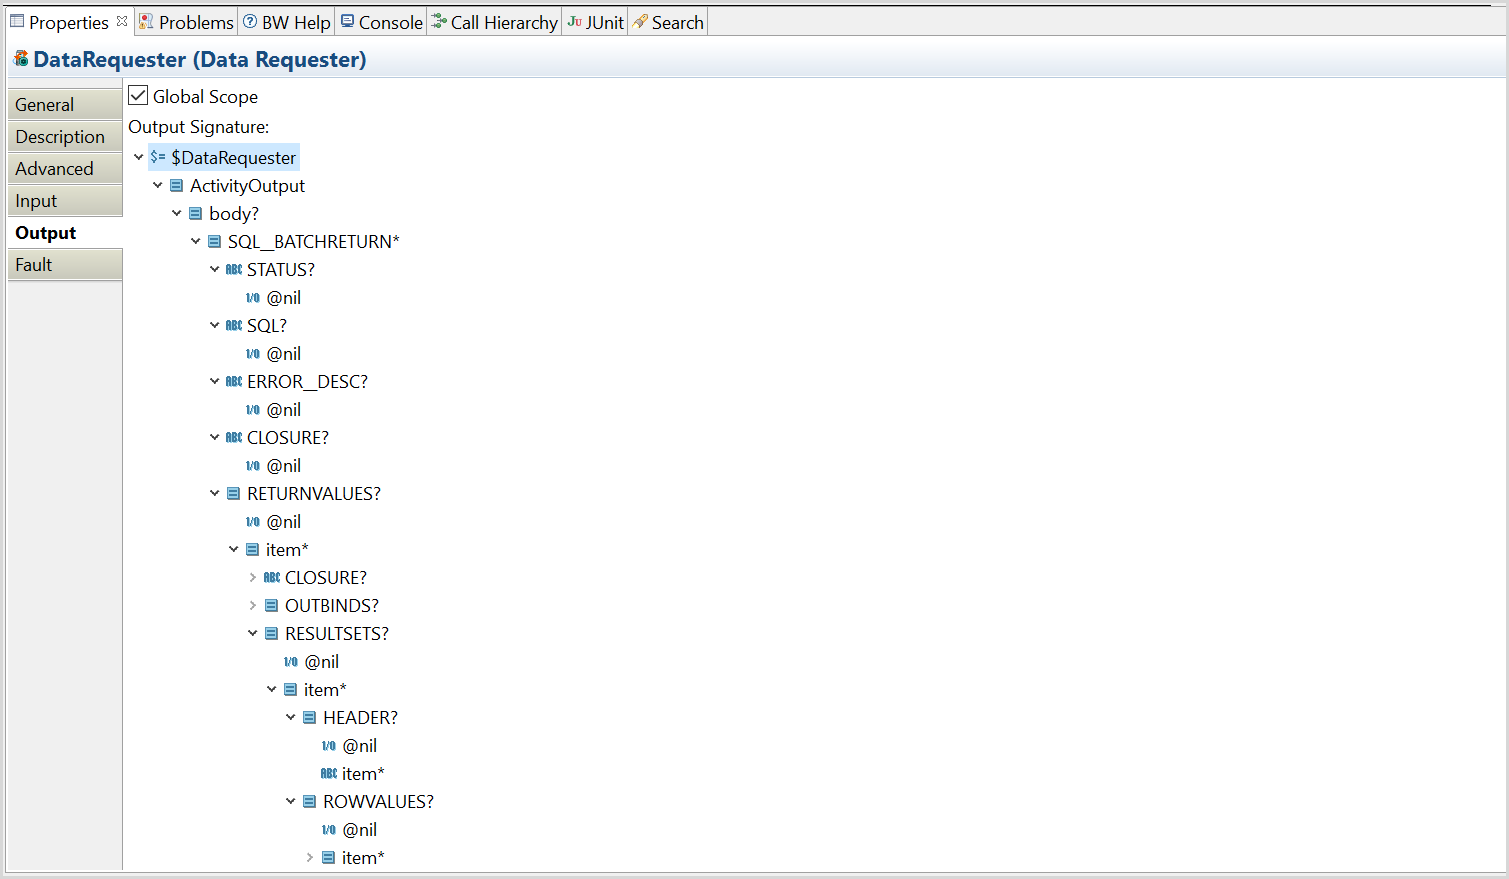Close the Properties view tab

pyautogui.click(x=122, y=21)
